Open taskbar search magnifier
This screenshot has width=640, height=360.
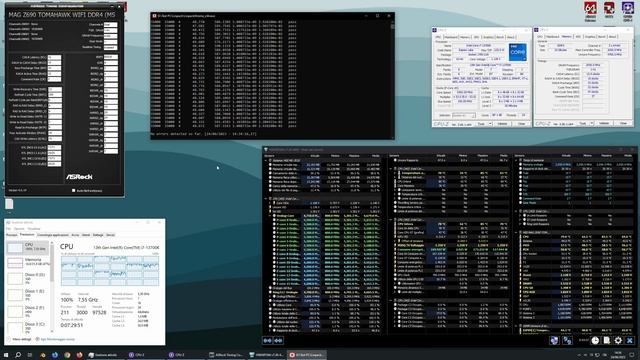point(18,355)
